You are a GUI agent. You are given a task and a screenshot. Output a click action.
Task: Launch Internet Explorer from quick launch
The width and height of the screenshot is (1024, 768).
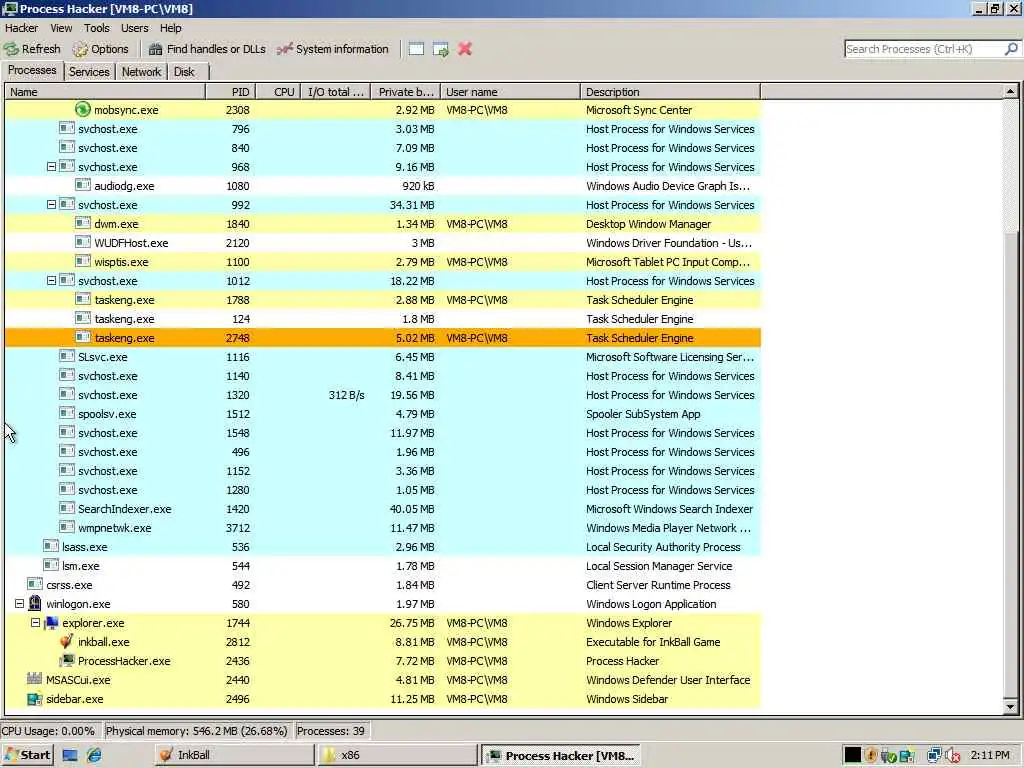click(95, 755)
